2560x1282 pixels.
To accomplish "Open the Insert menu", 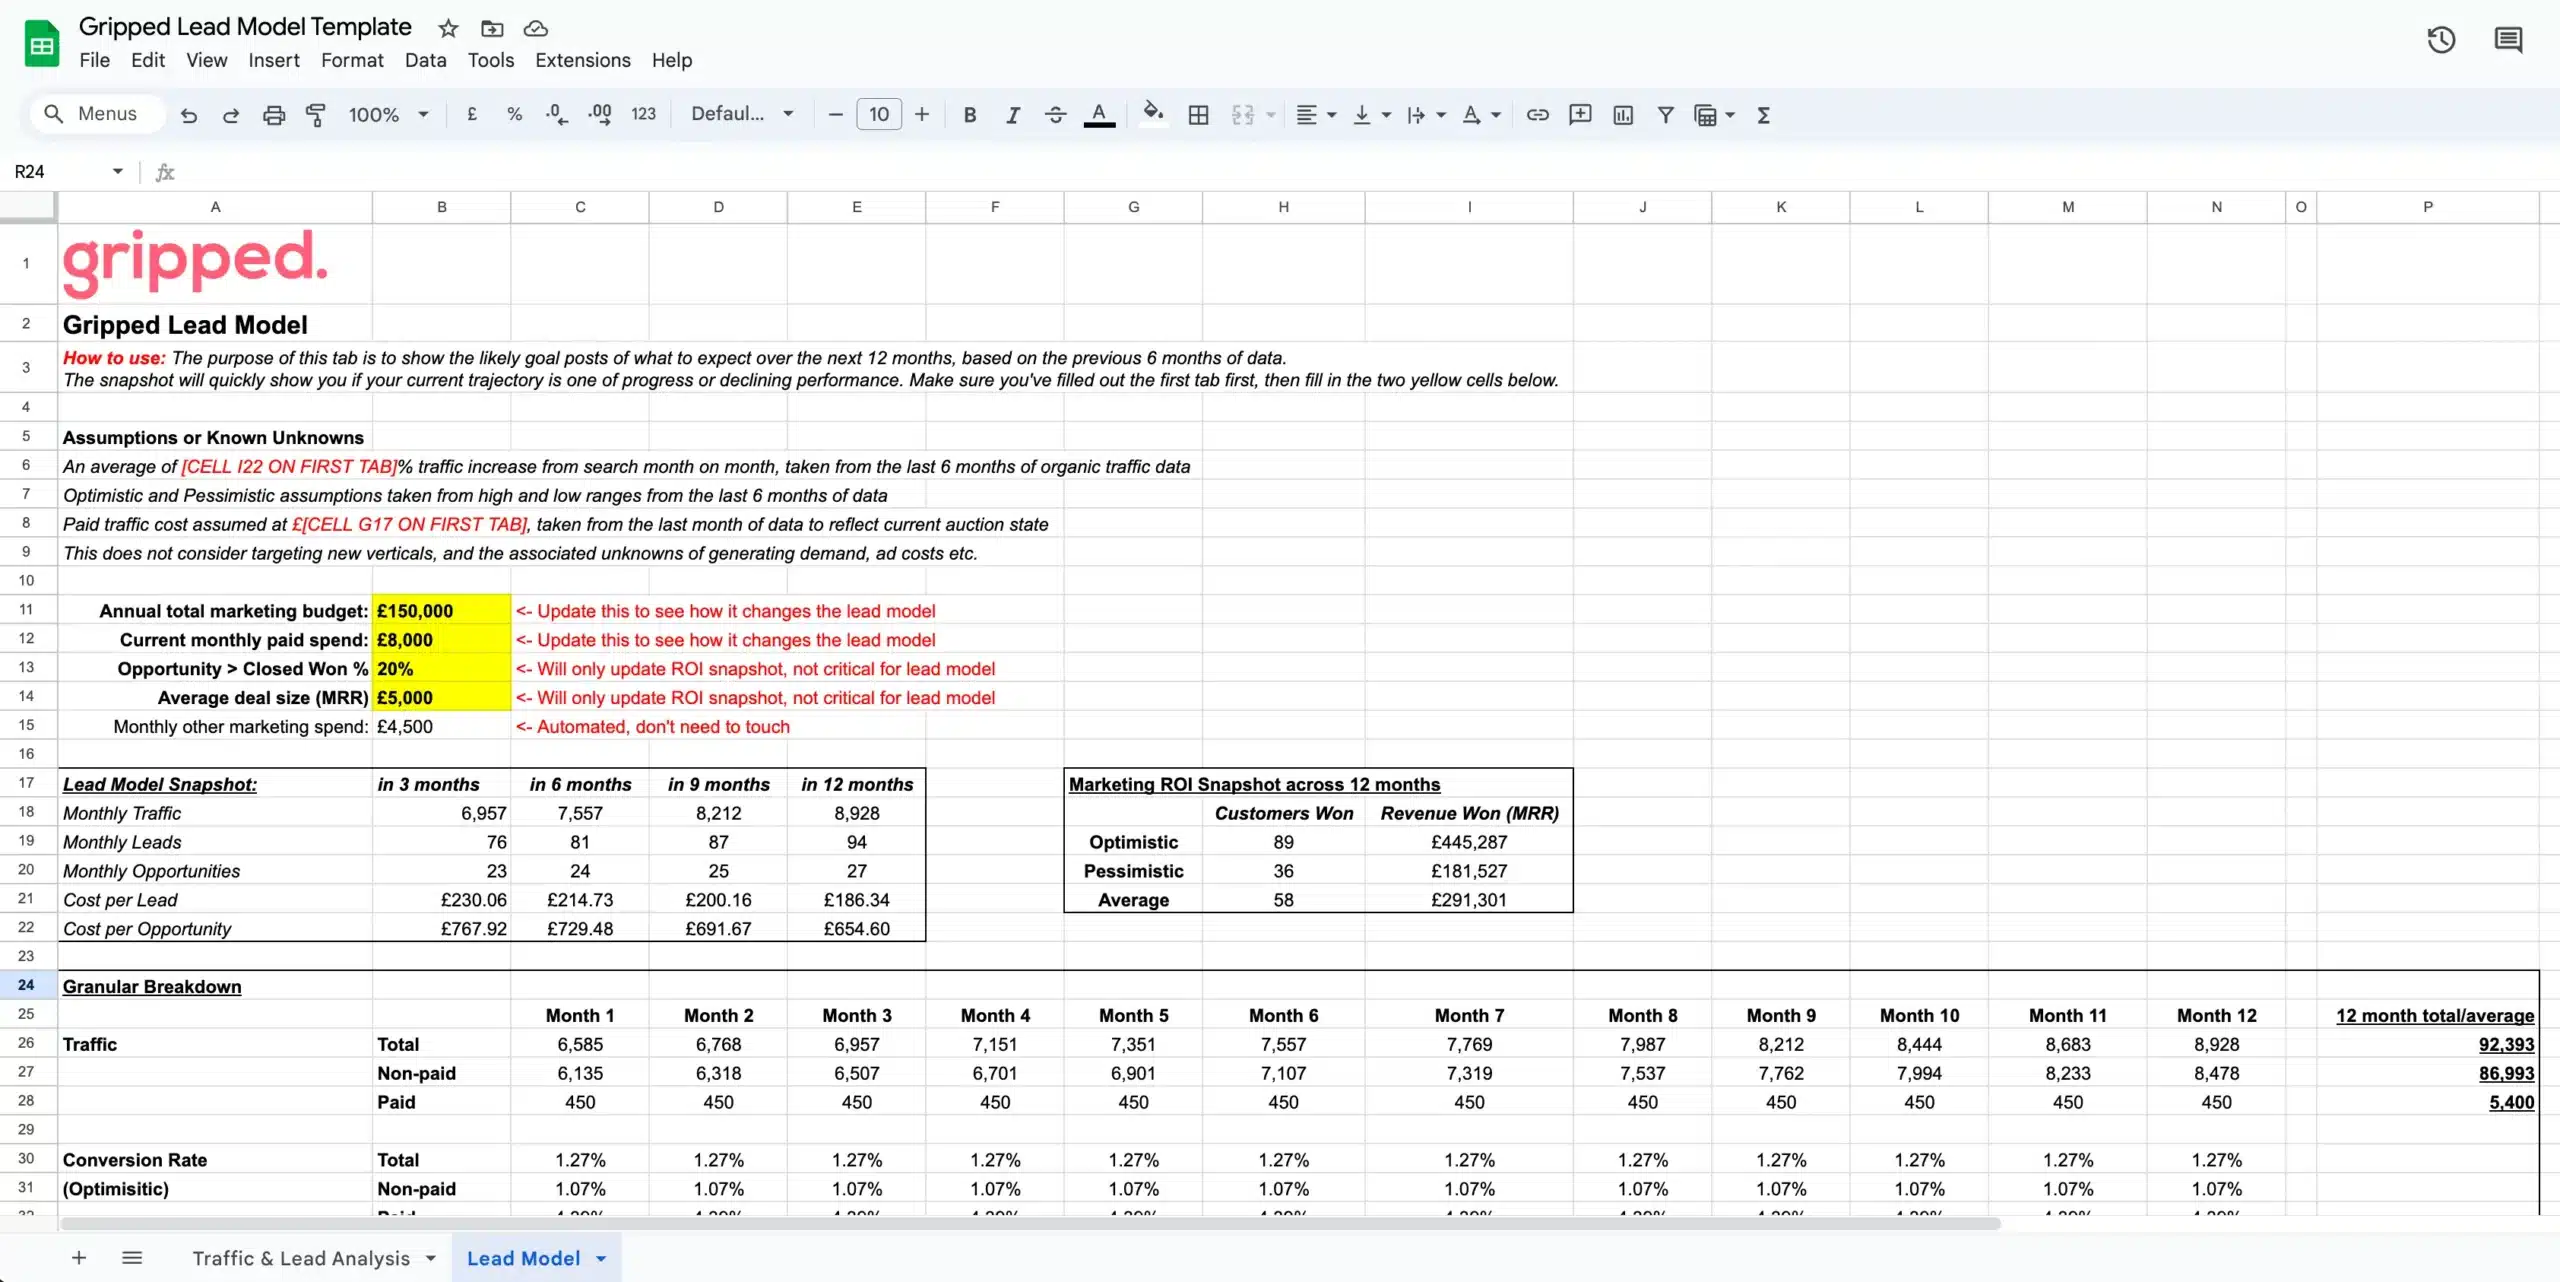I will point(273,60).
